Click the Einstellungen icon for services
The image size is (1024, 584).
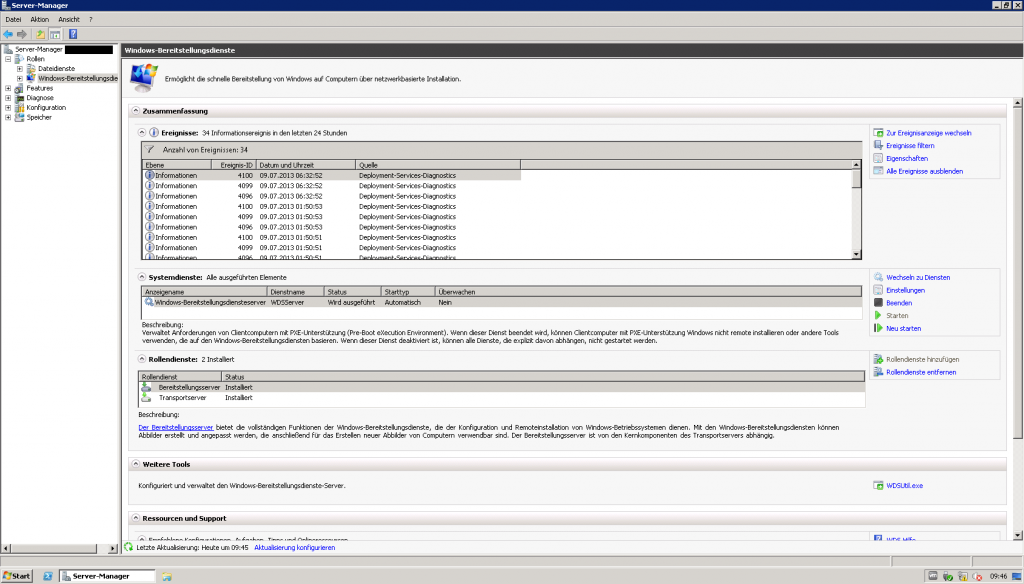click(878, 290)
